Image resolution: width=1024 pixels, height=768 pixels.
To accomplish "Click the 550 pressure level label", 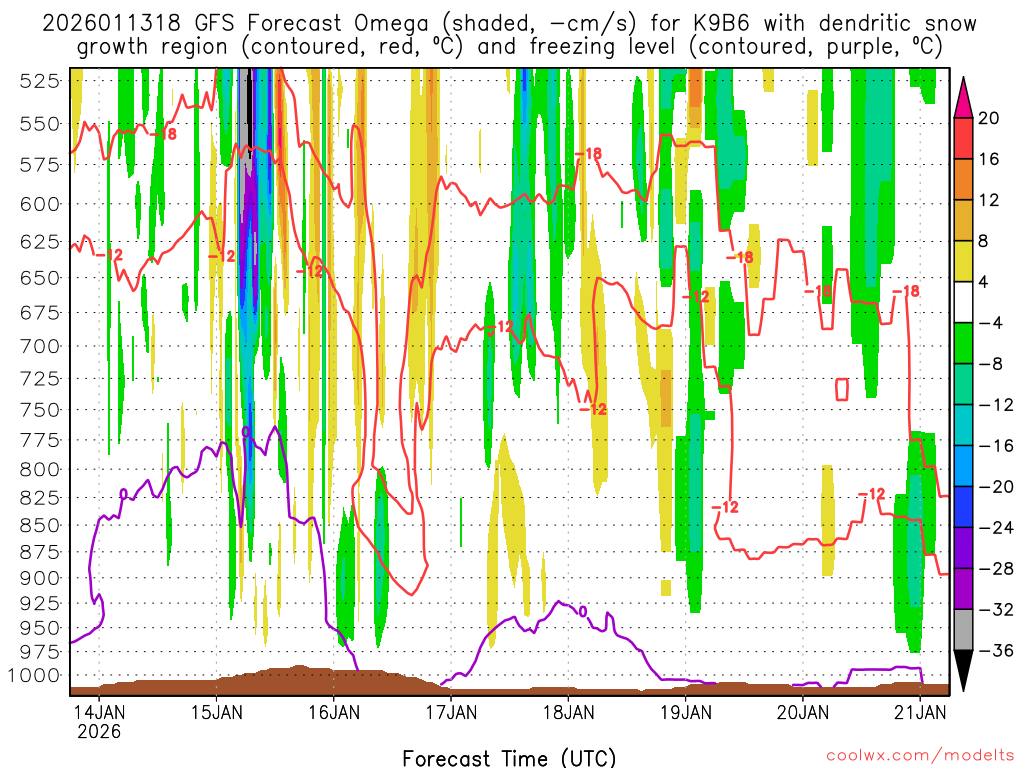I will coord(40,124).
